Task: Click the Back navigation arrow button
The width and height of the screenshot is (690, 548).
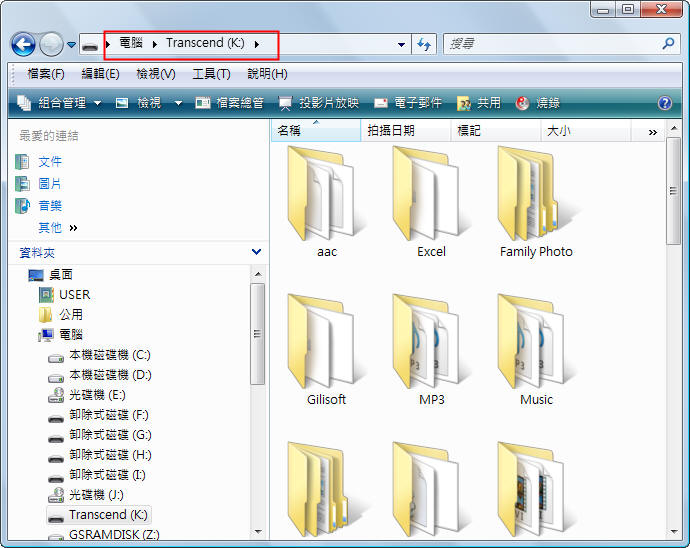Action: point(23,45)
